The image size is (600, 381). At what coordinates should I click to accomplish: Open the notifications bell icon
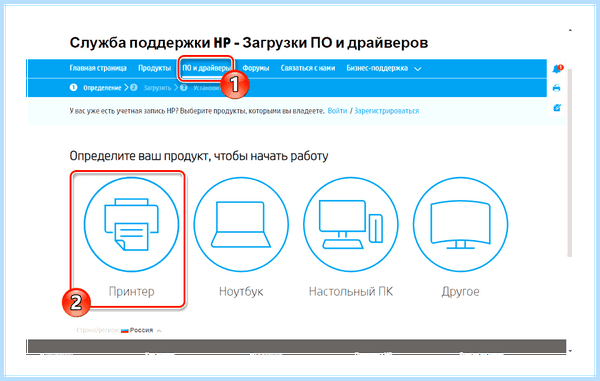(557, 69)
